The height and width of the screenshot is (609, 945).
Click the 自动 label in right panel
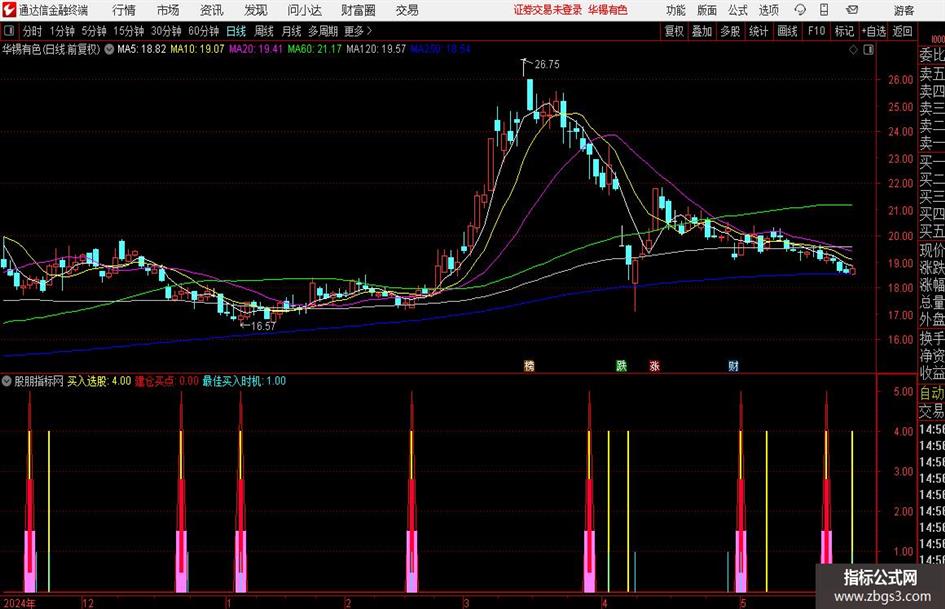pos(932,393)
